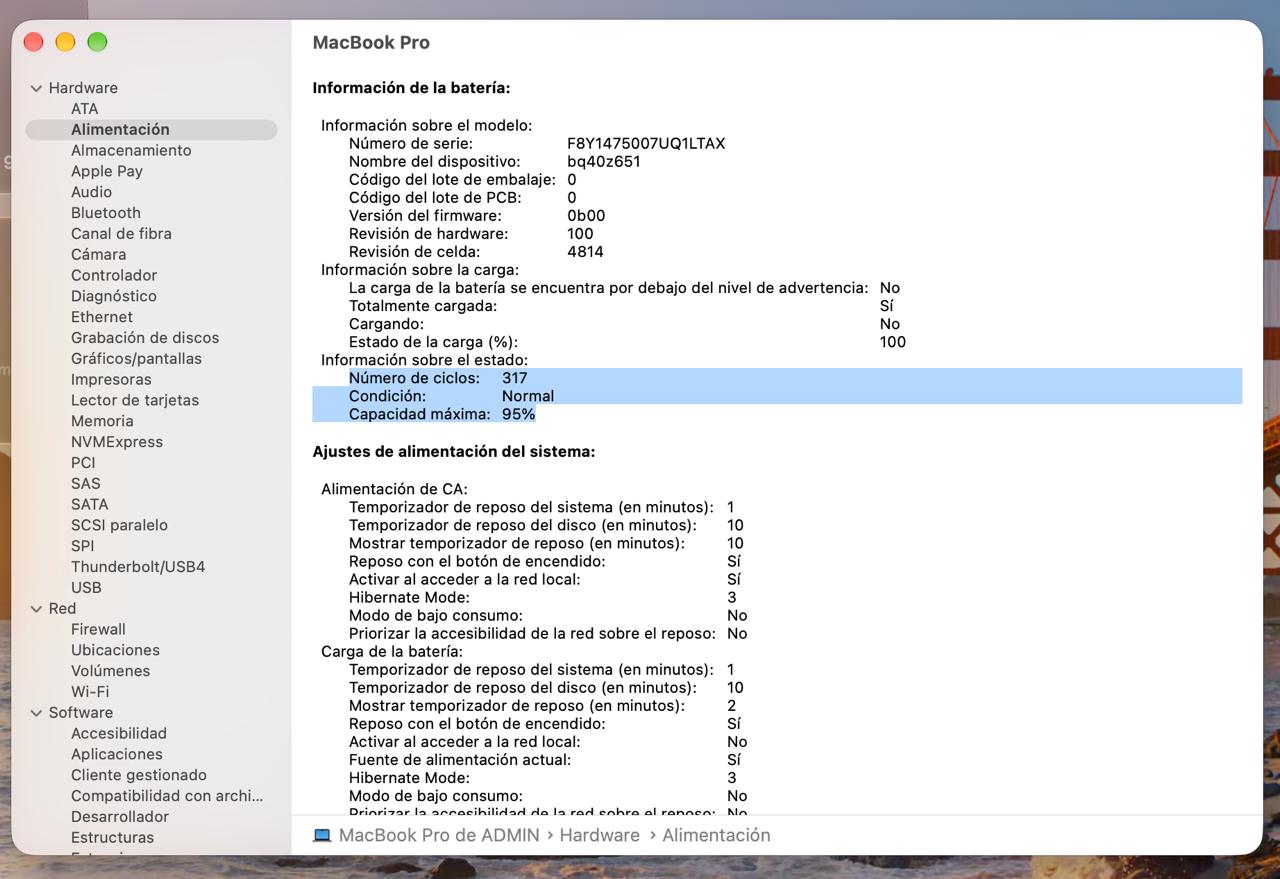This screenshot has width=1280, height=879.
Task: Select Memoria in the sidebar
Action: [102, 421]
